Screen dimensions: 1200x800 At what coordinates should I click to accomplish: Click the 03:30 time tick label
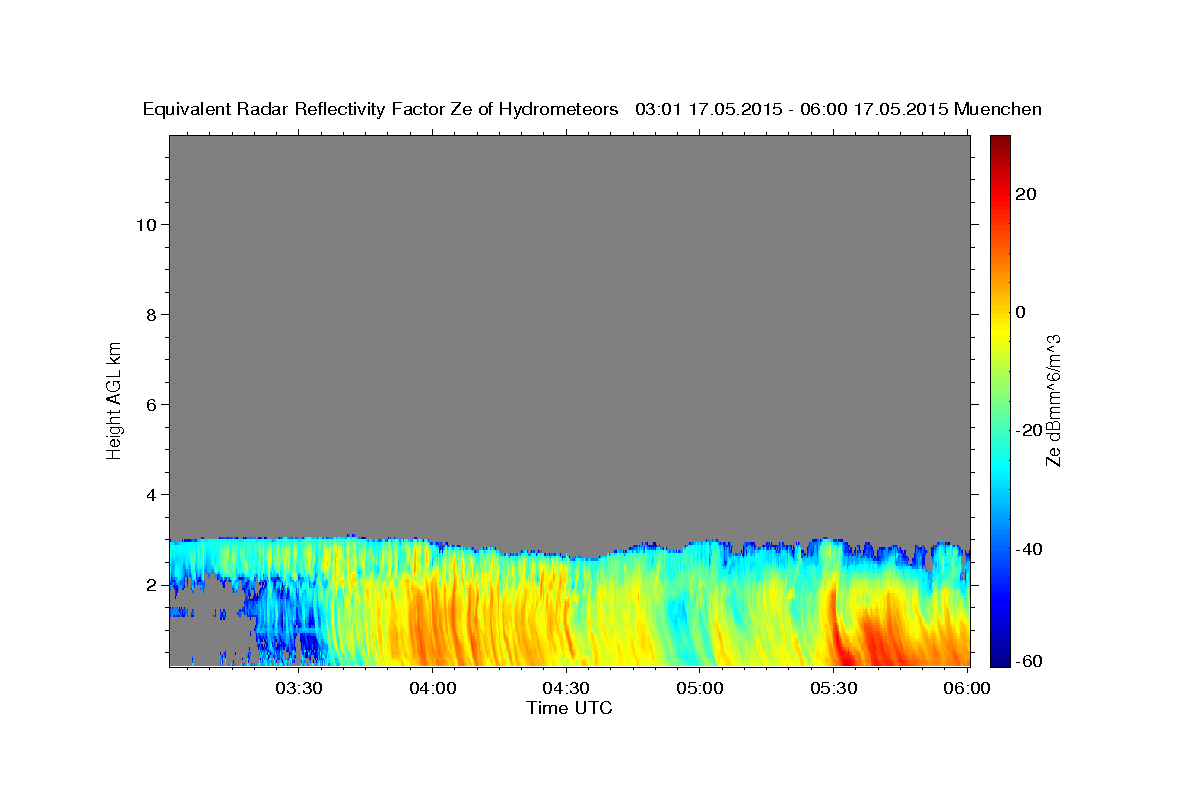(299, 688)
